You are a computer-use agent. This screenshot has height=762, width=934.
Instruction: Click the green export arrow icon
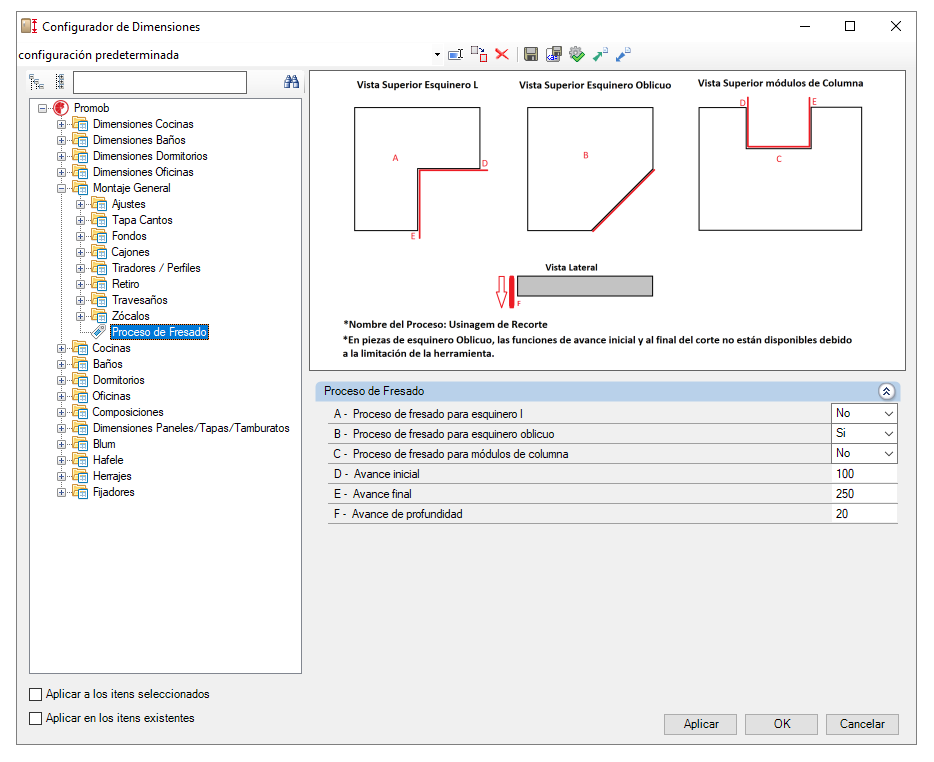(x=600, y=55)
